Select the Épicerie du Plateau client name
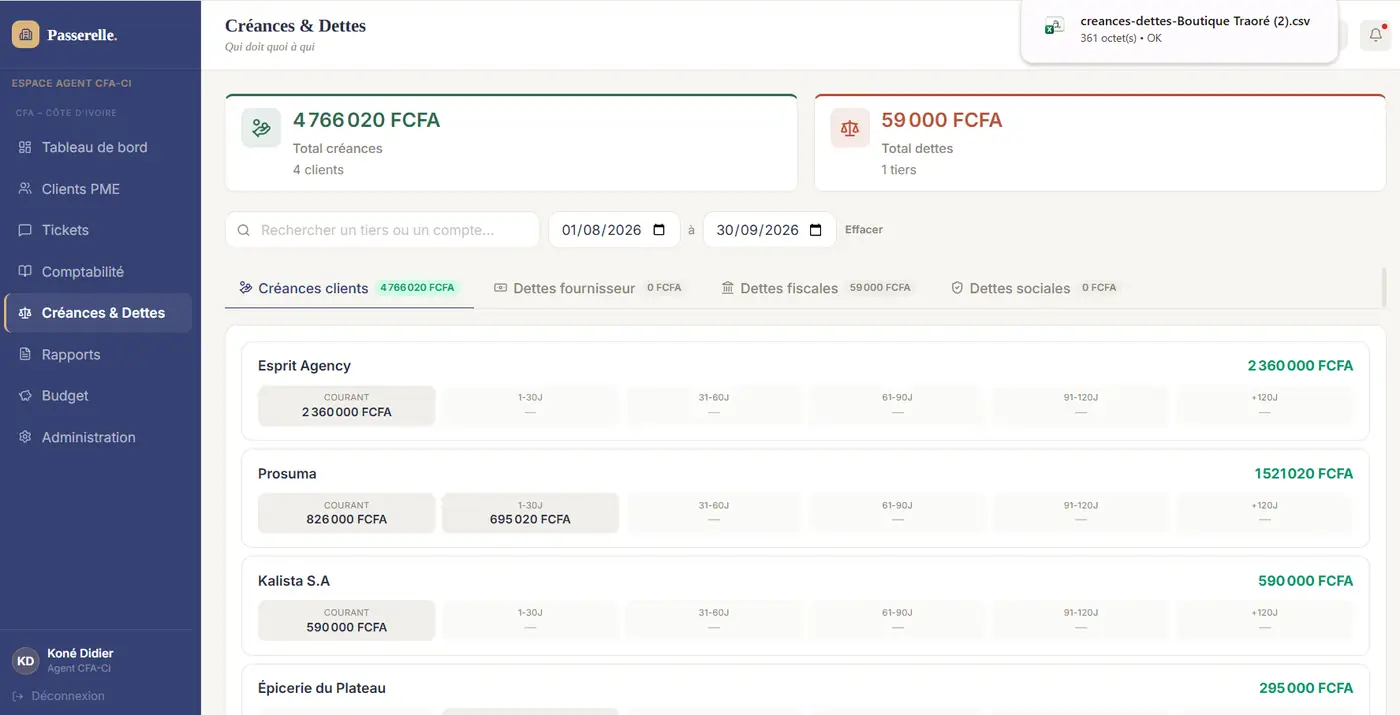This screenshot has width=1400, height=715. 322,688
